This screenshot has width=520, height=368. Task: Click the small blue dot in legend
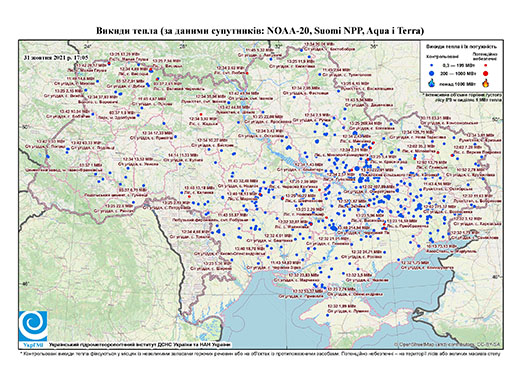(x=432, y=66)
